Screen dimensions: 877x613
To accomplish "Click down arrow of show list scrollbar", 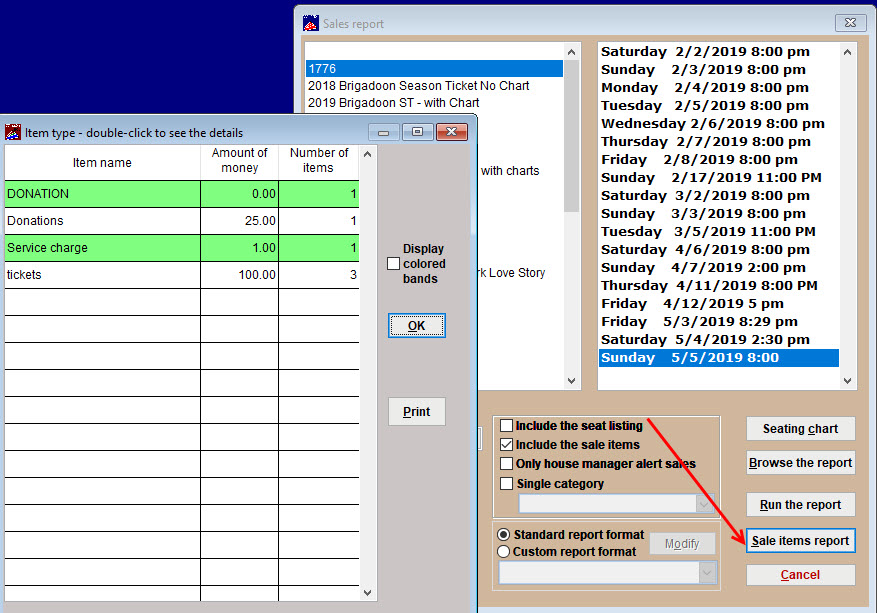I will pos(571,381).
